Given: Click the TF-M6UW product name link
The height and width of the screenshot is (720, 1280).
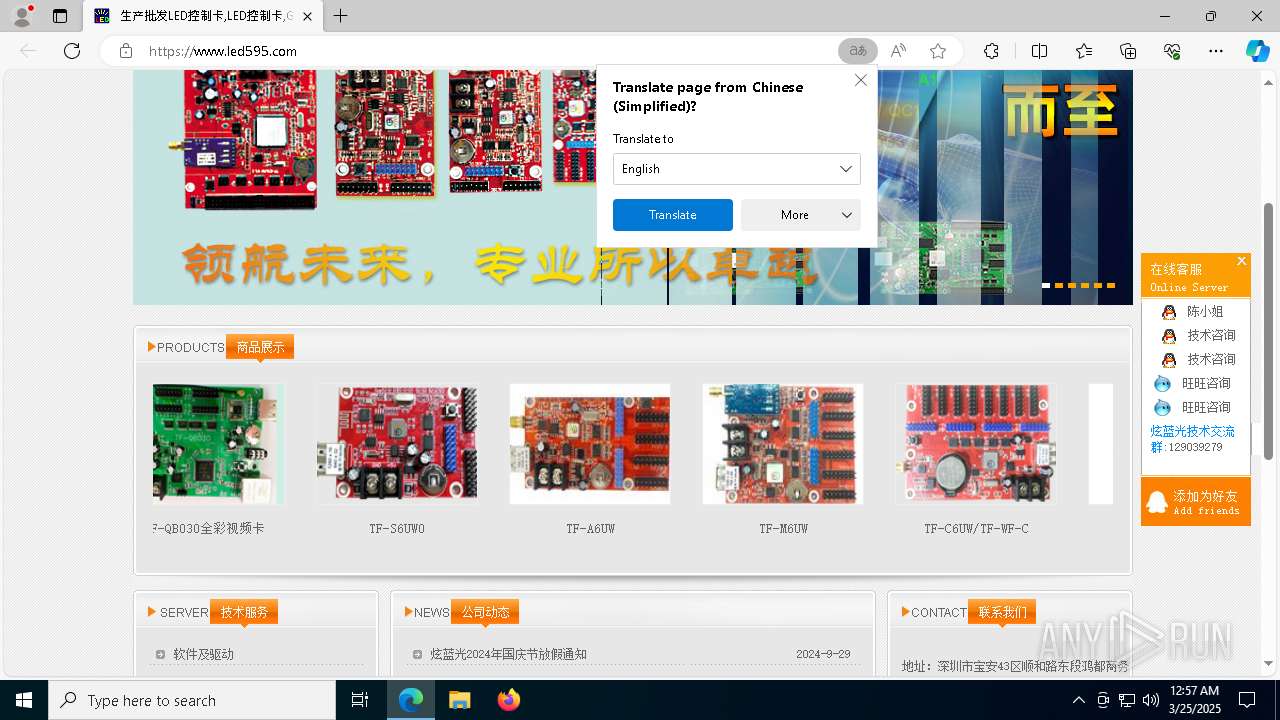Looking at the screenshot, I should pyautogui.click(x=783, y=528).
